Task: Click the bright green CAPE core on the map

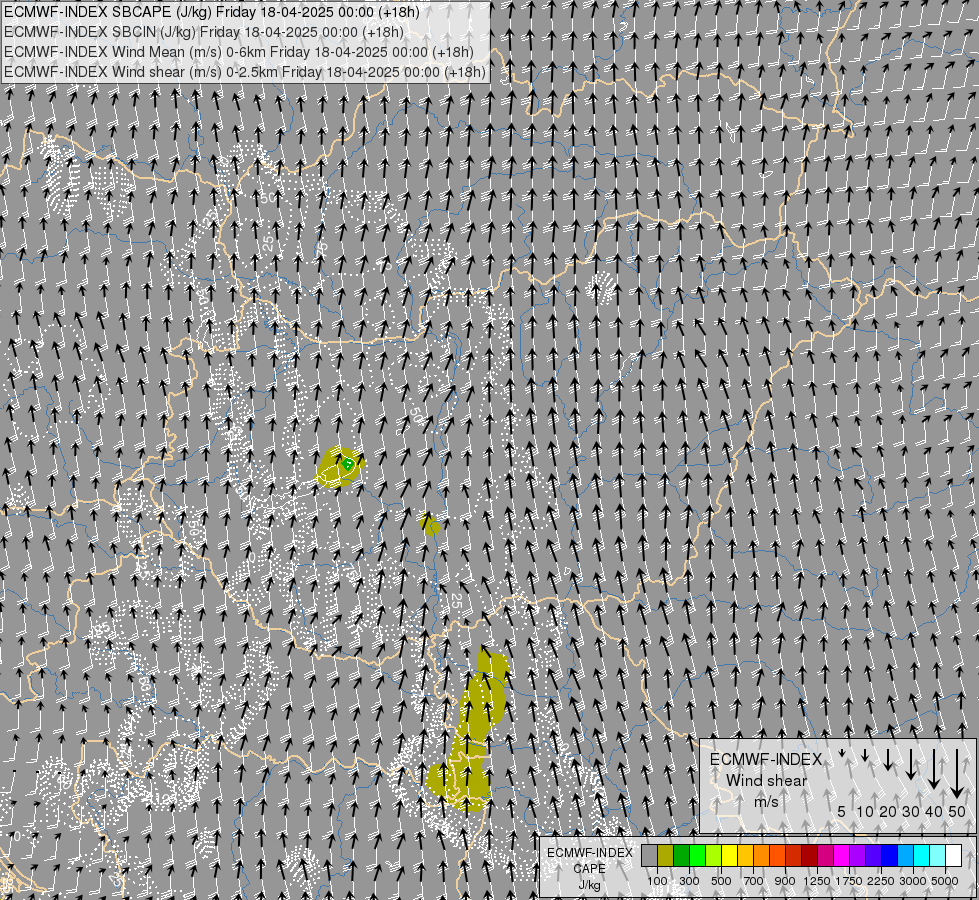Action: point(348,464)
